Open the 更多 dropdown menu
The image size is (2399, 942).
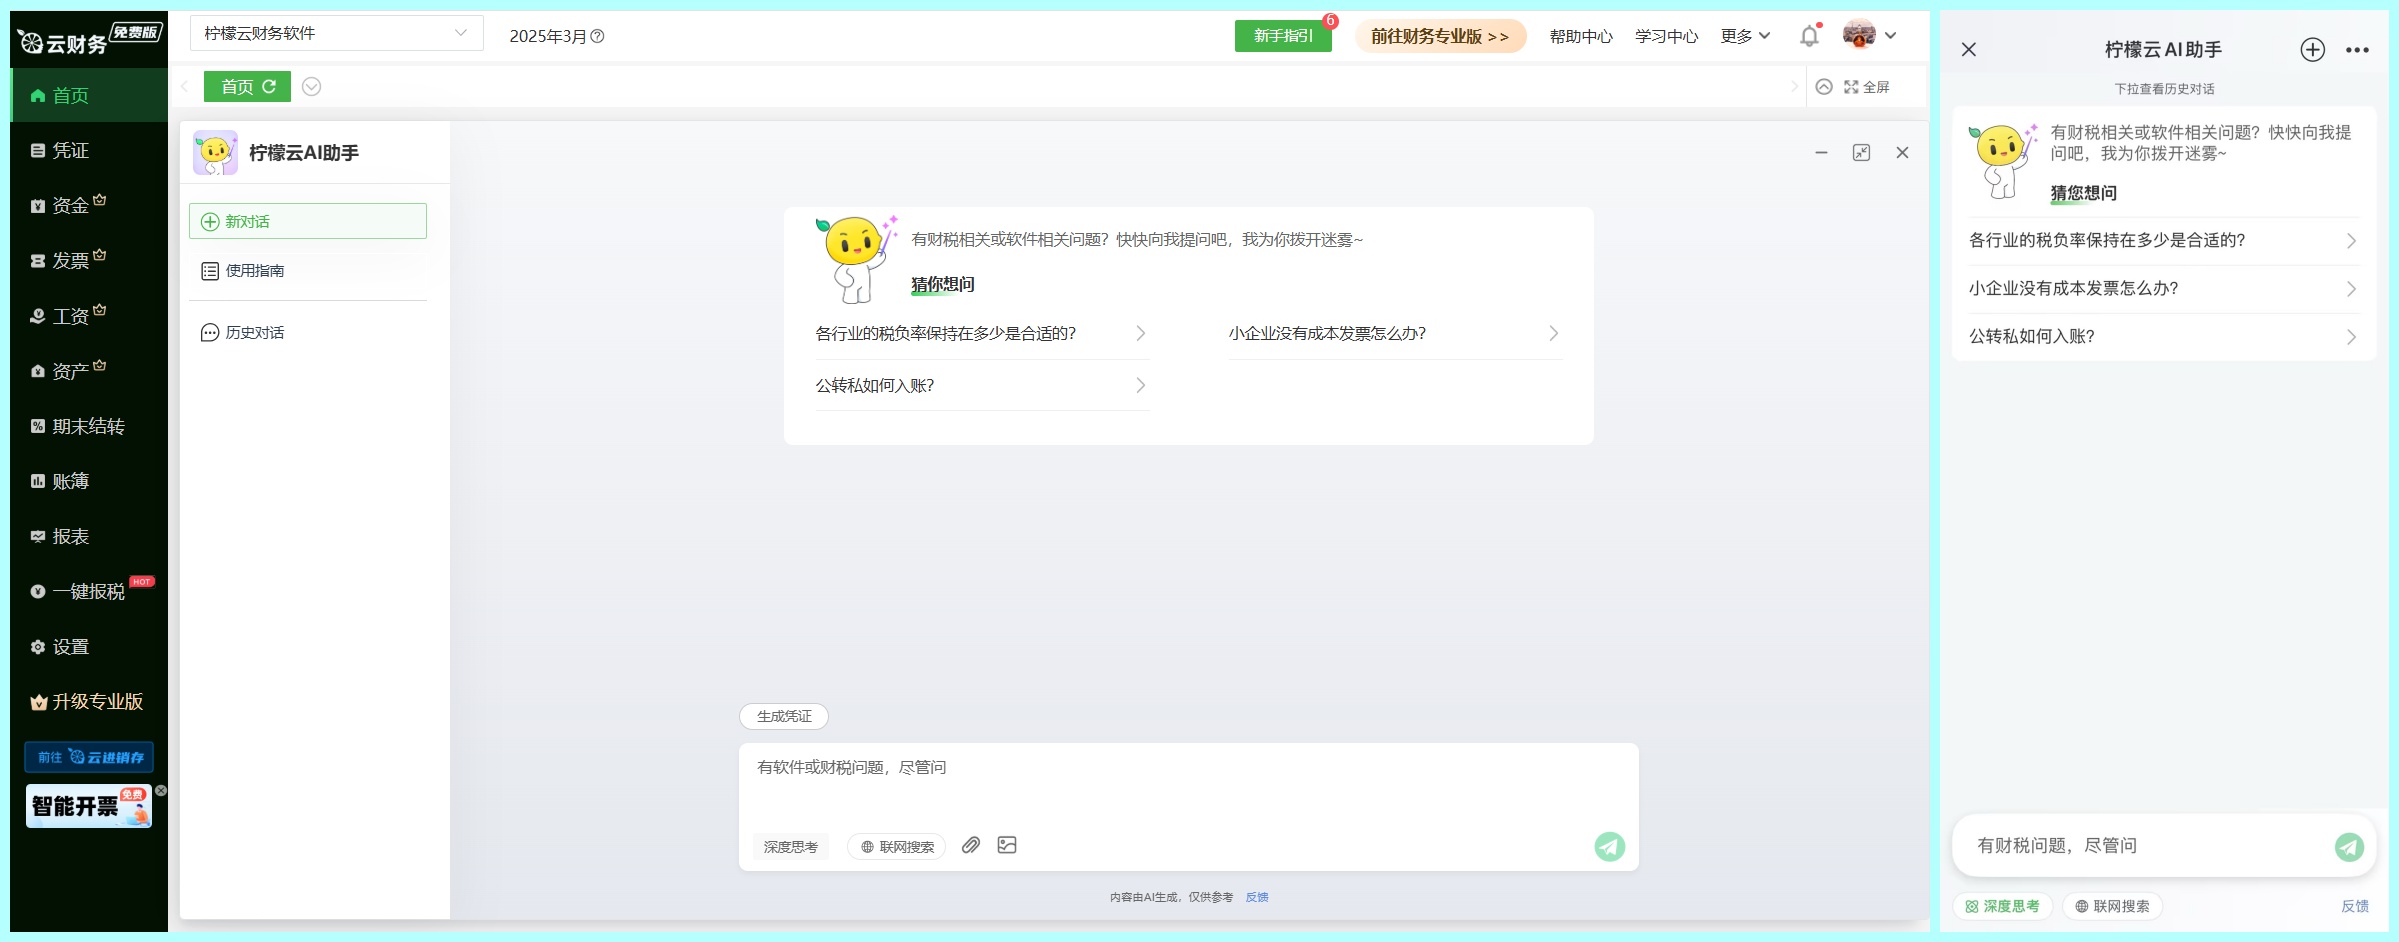coord(1743,35)
